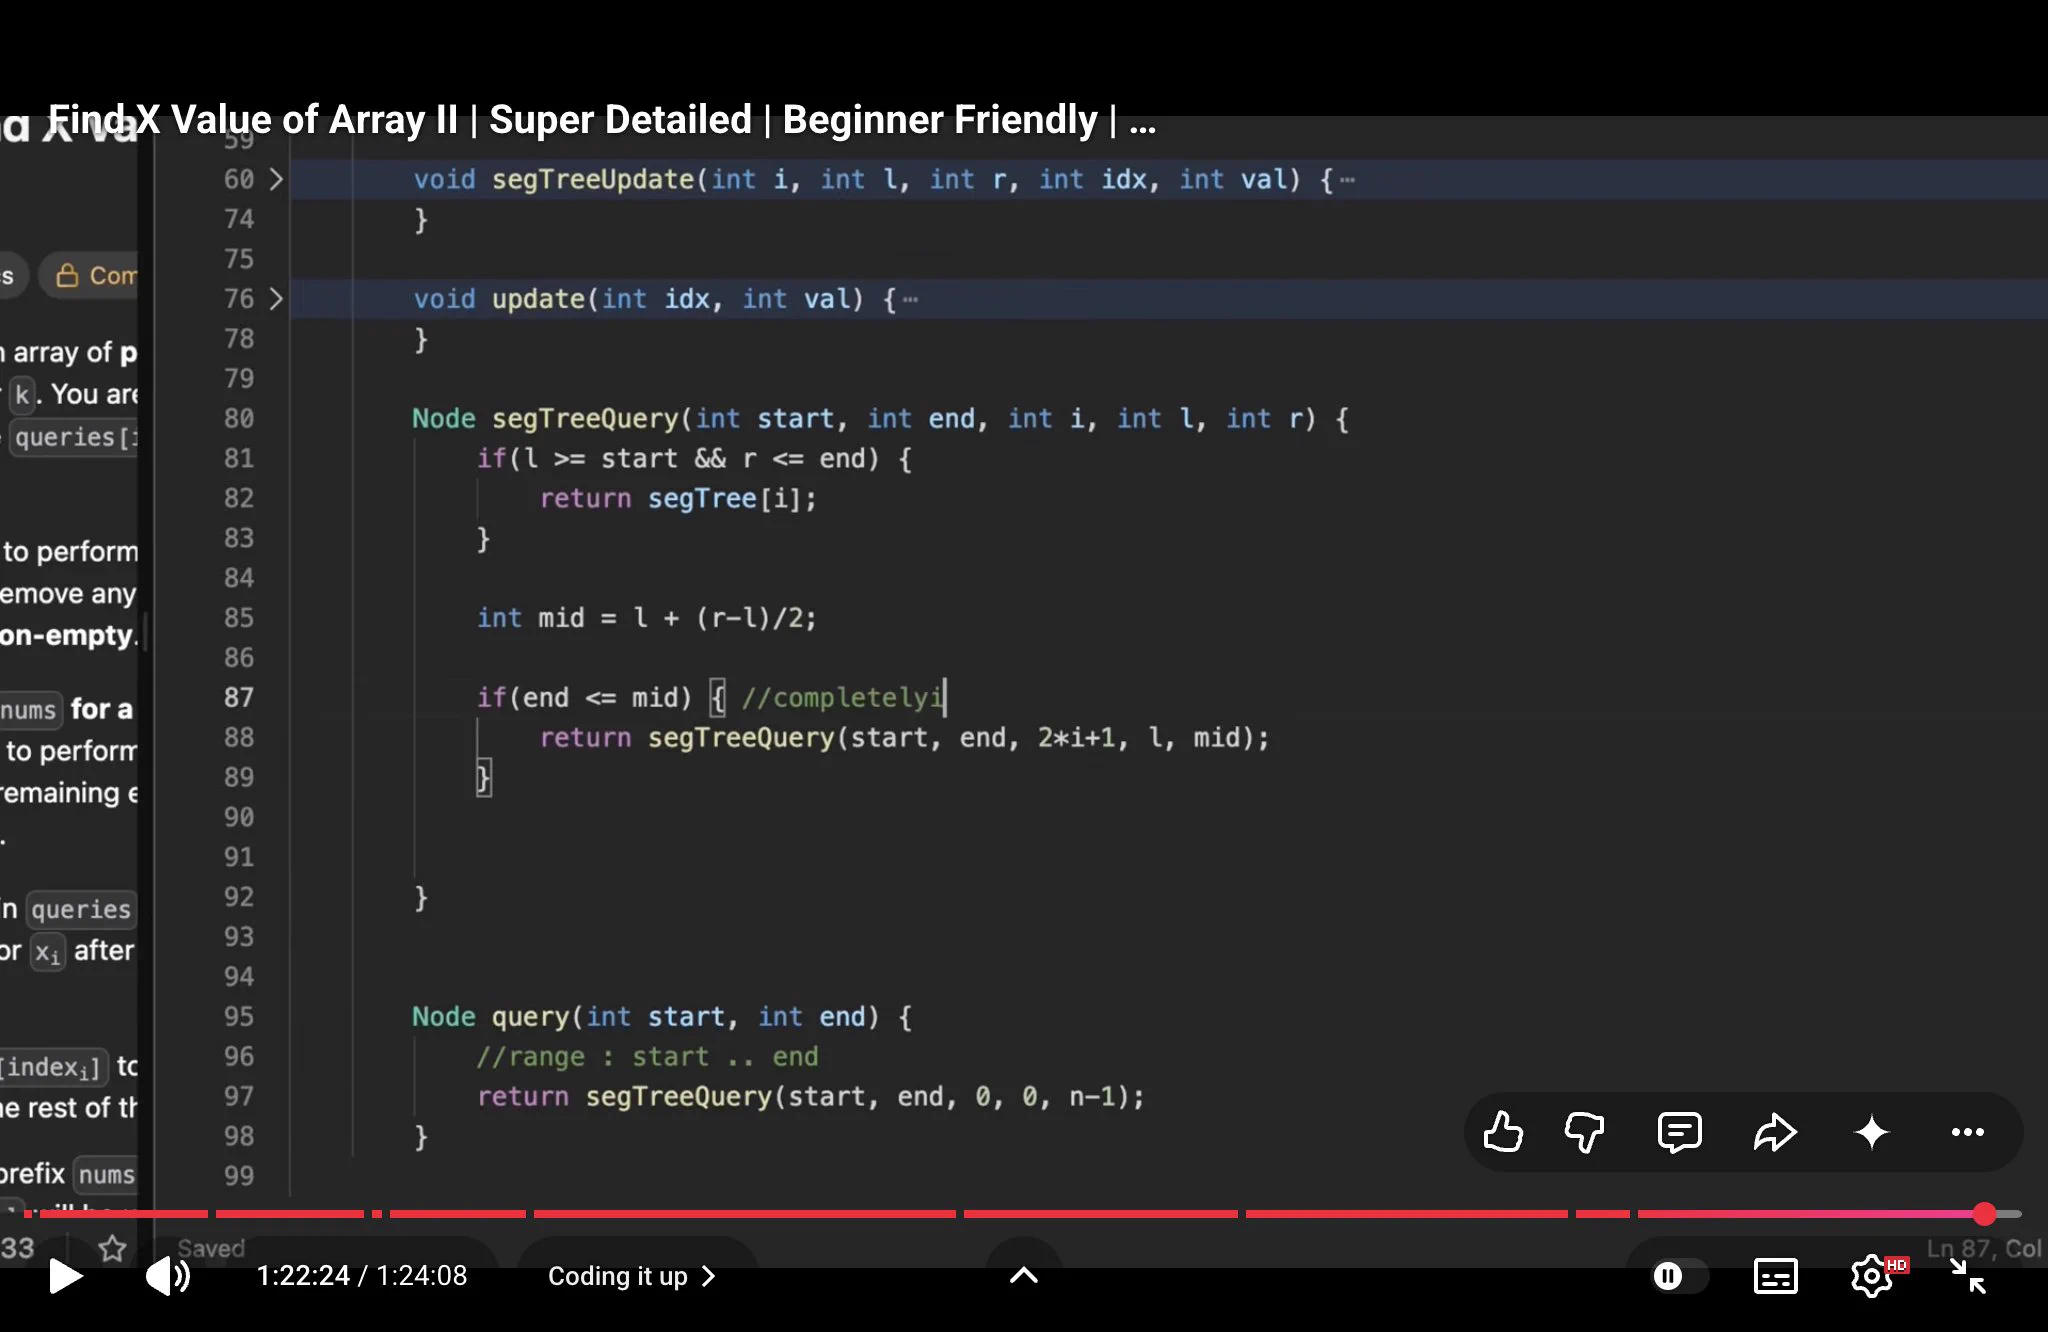Viewport: 2048px width, 1332px height.
Task: Like the video with thumbs up
Action: pos(1503,1132)
